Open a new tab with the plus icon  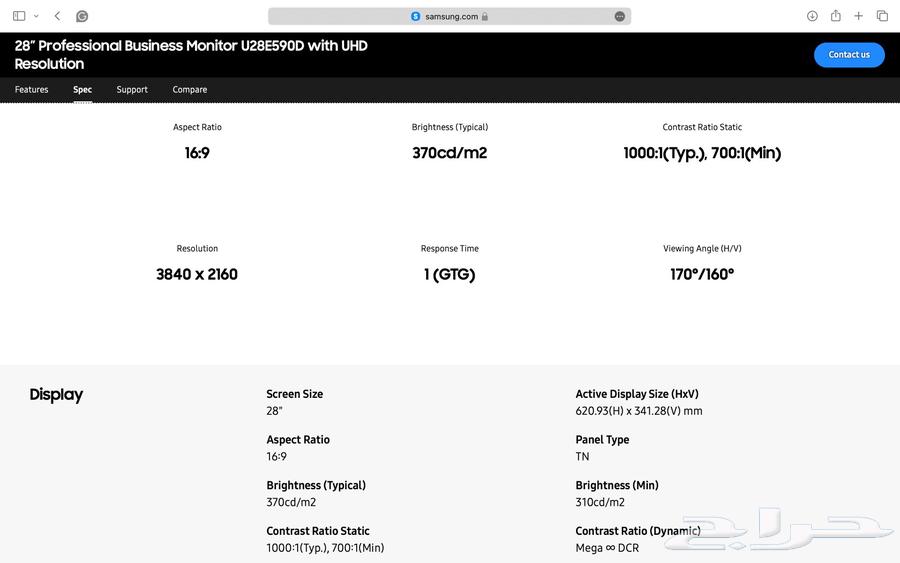click(858, 16)
